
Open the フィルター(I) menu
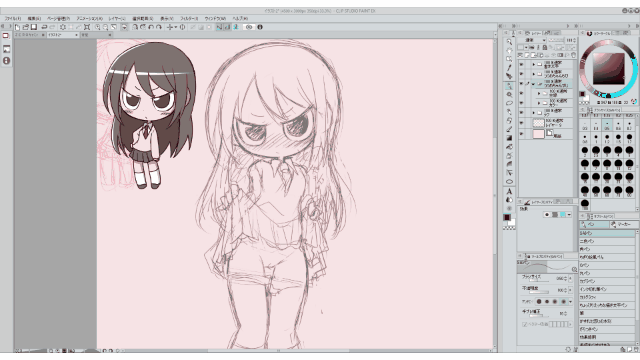(189, 18)
